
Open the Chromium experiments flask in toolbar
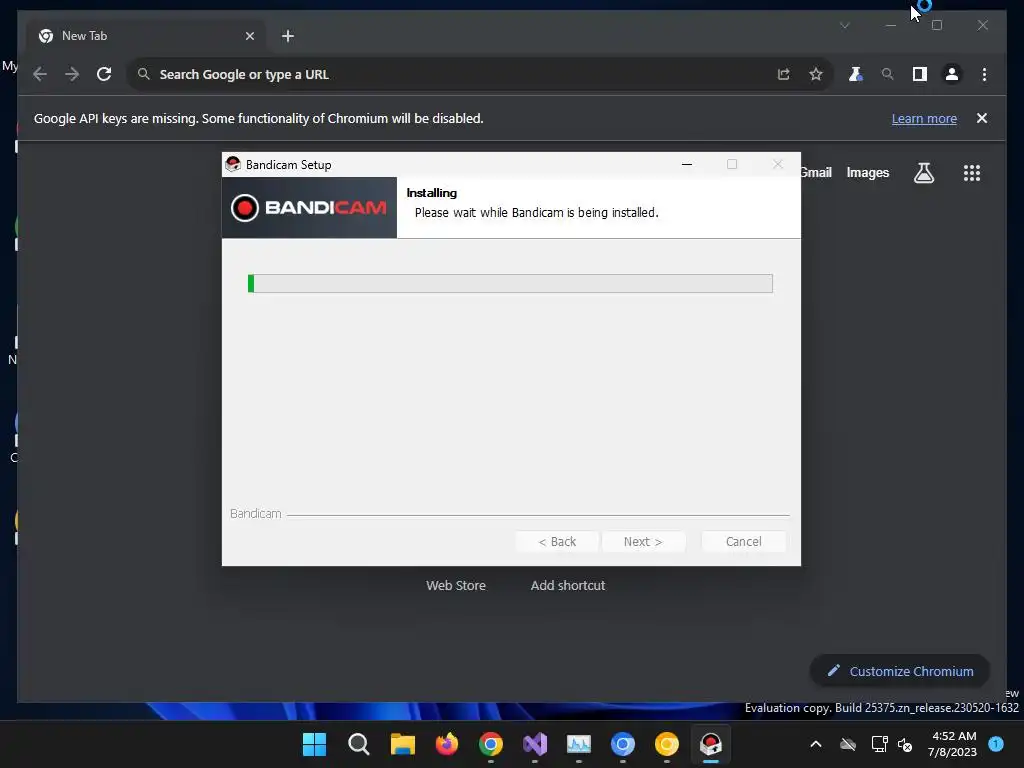click(x=856, y=74)
